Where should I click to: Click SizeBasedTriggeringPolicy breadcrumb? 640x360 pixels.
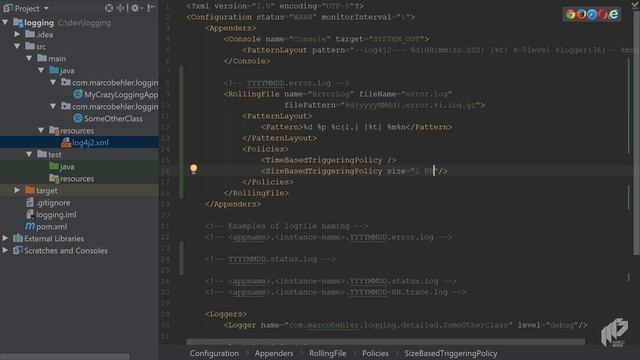coord(451,353)
